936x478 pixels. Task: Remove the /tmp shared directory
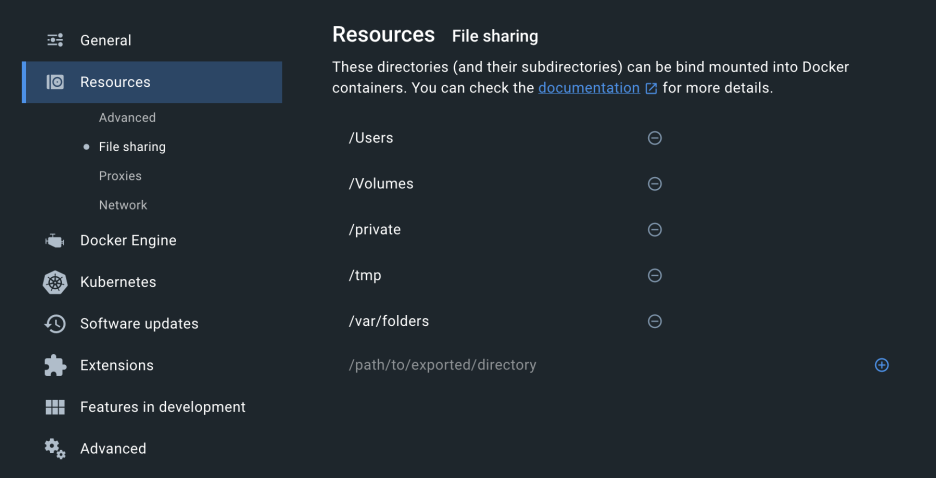(655, 276)
